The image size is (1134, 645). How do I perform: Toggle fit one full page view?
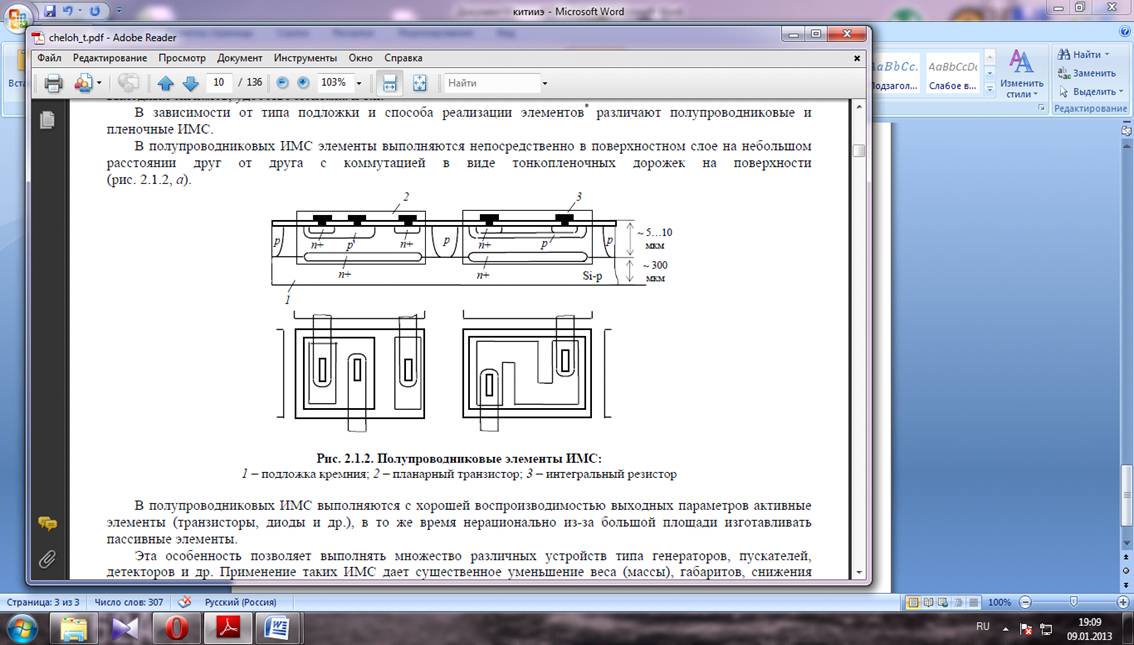pos(419,83)
